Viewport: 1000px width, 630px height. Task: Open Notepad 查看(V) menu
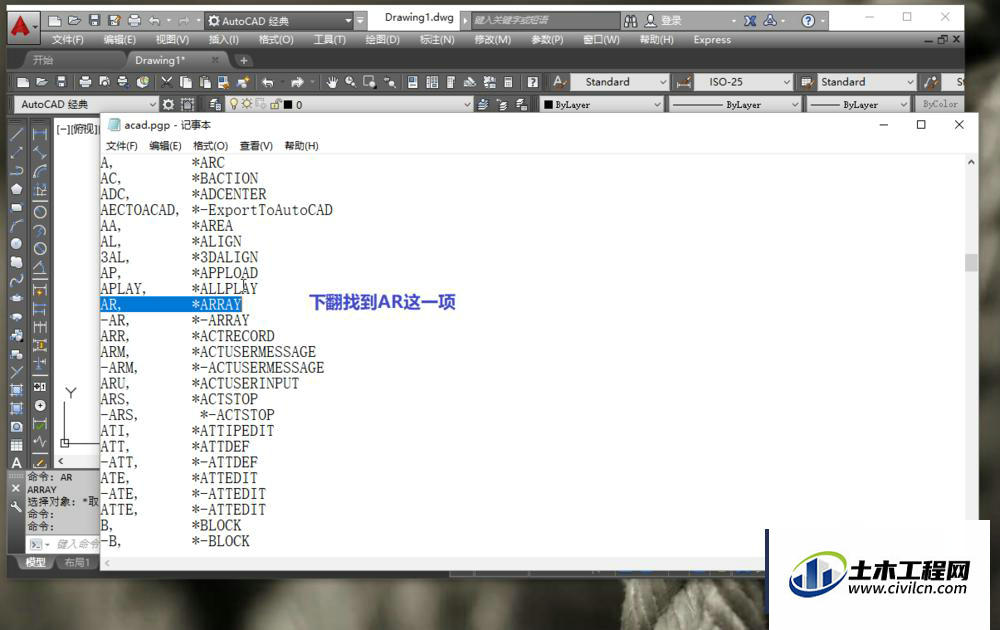pyautogui.click(x=256, y=145)
